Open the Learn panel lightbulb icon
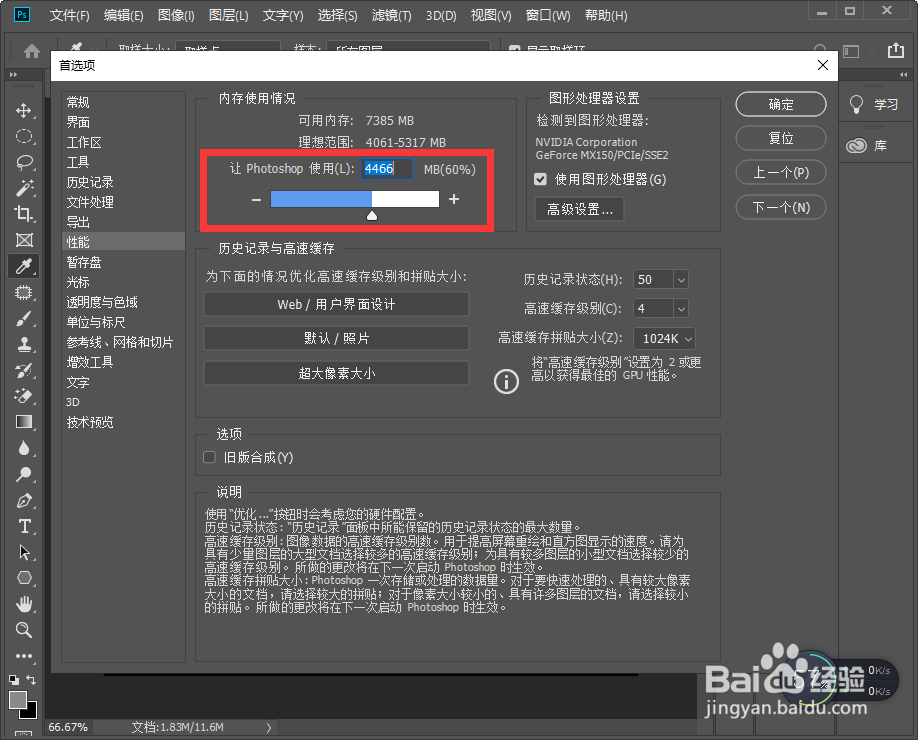The width and height of the screenshot is (918, 740). [856, 104]
